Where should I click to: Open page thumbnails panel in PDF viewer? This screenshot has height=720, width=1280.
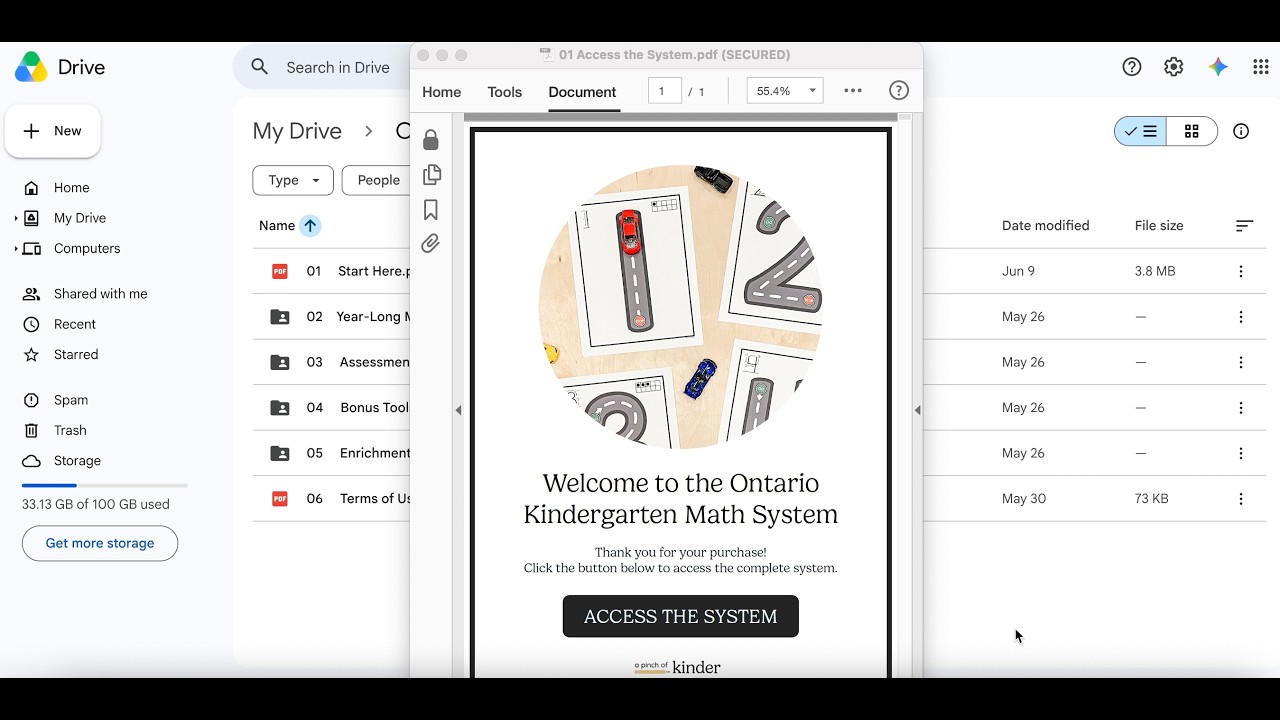click(x=431, y=175)
